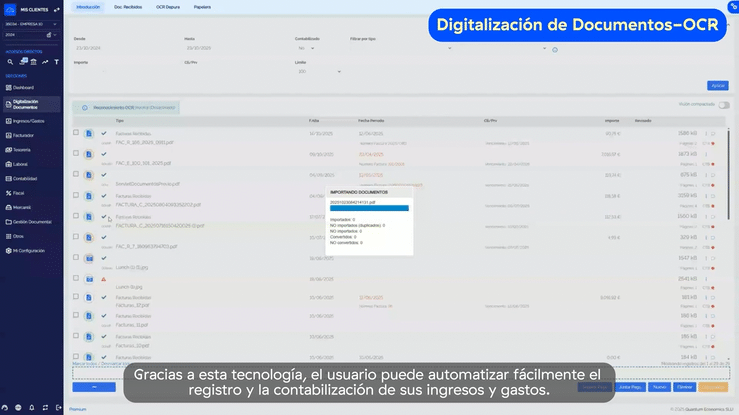Screen dimensions: 739x415
Task: Click the Desde date field
Action: [x=127, y=48]
